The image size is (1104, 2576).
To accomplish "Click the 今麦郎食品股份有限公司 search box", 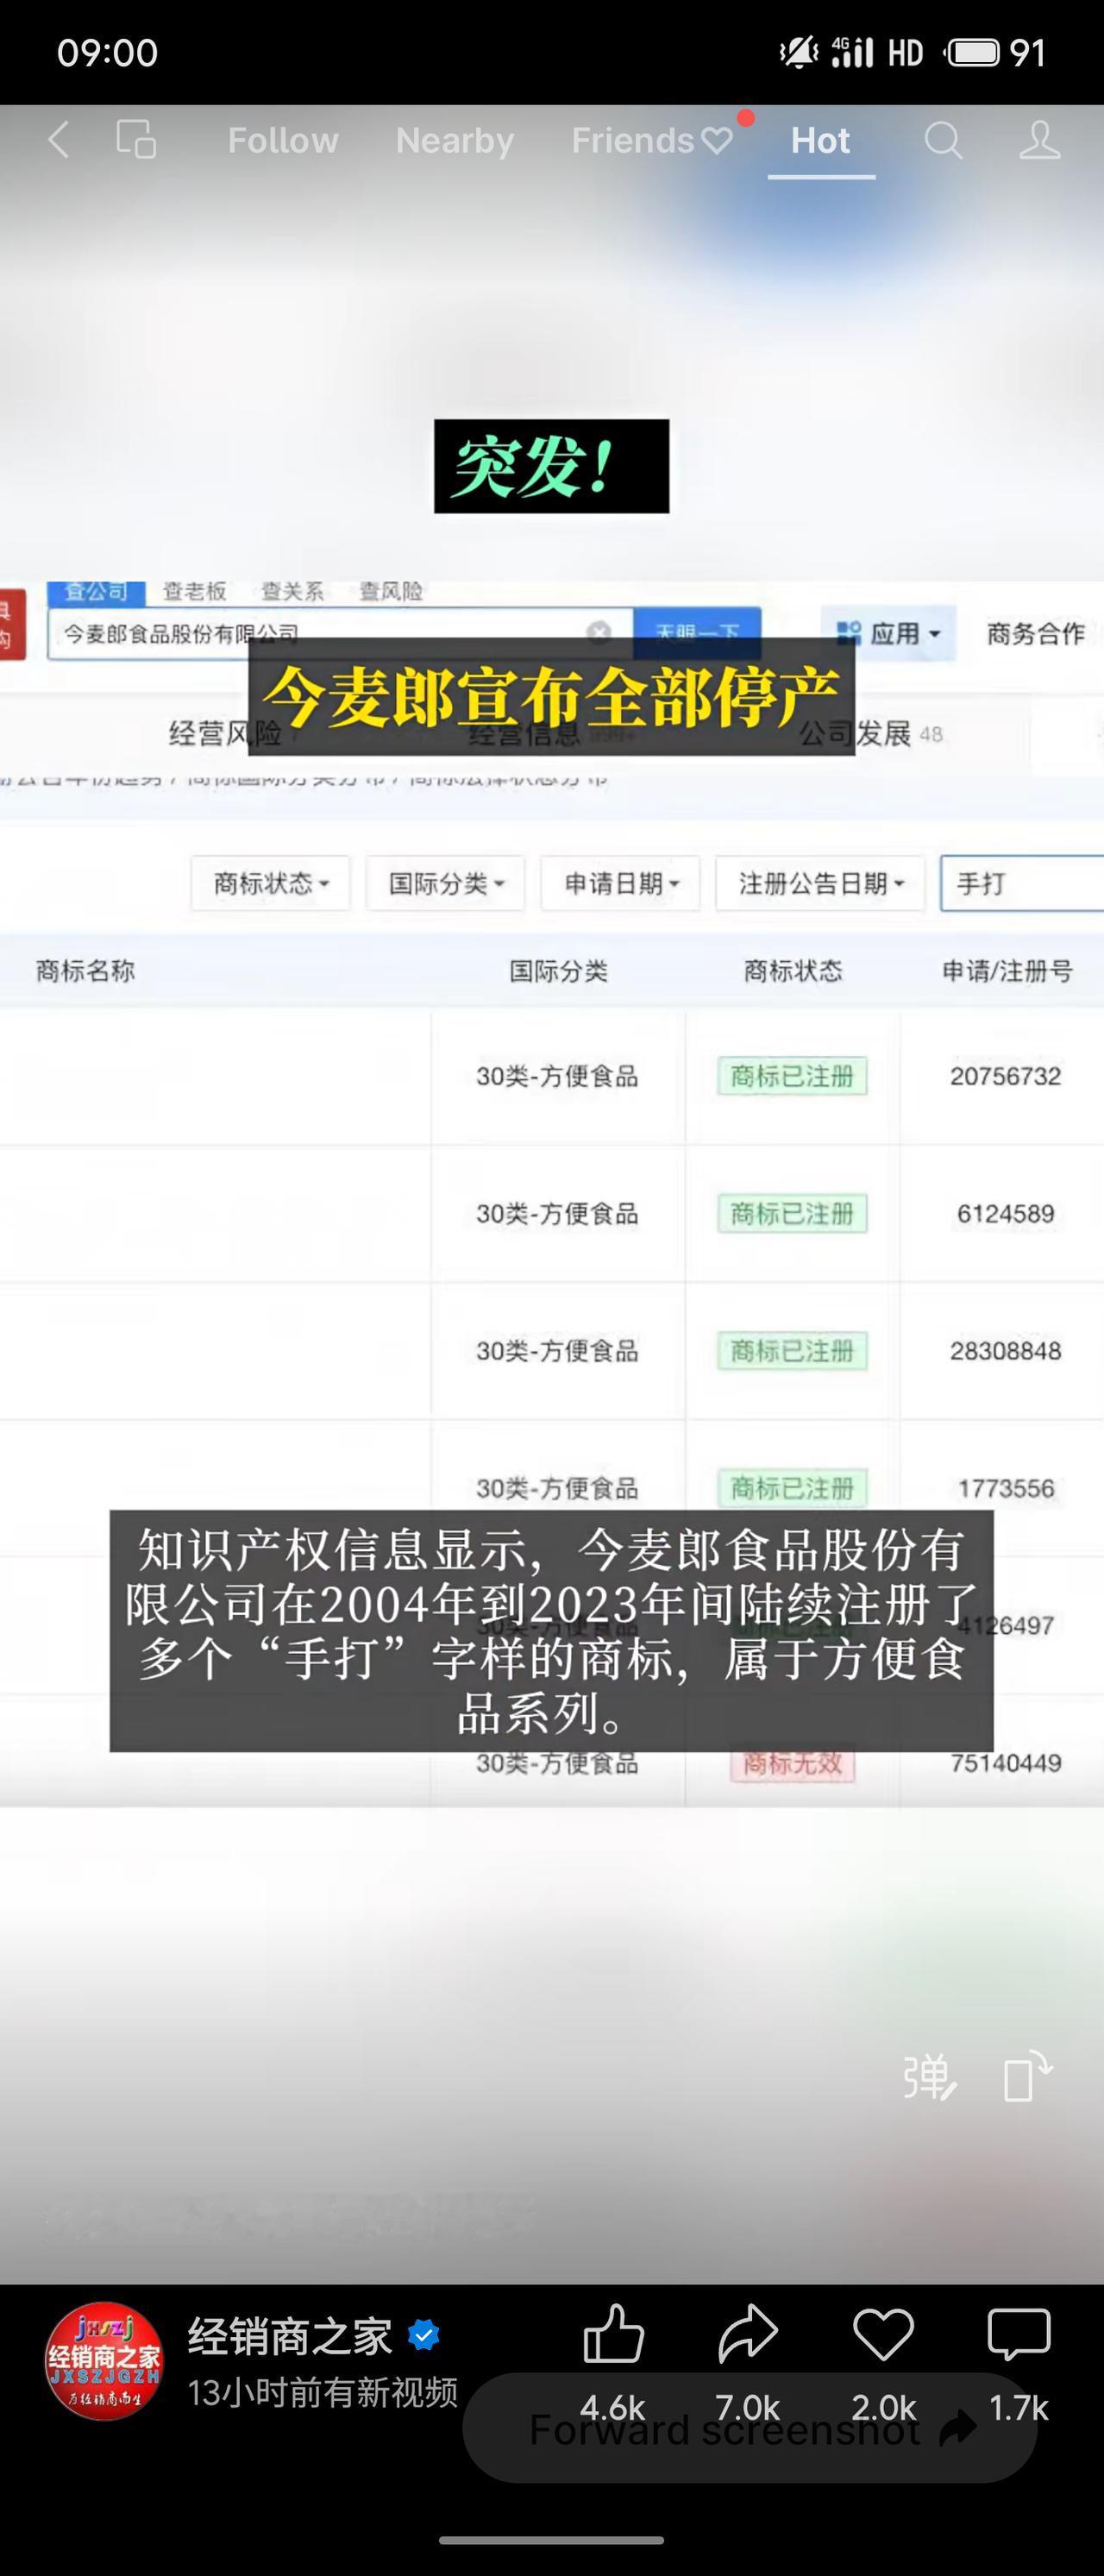I will click(x=340, y=633).
